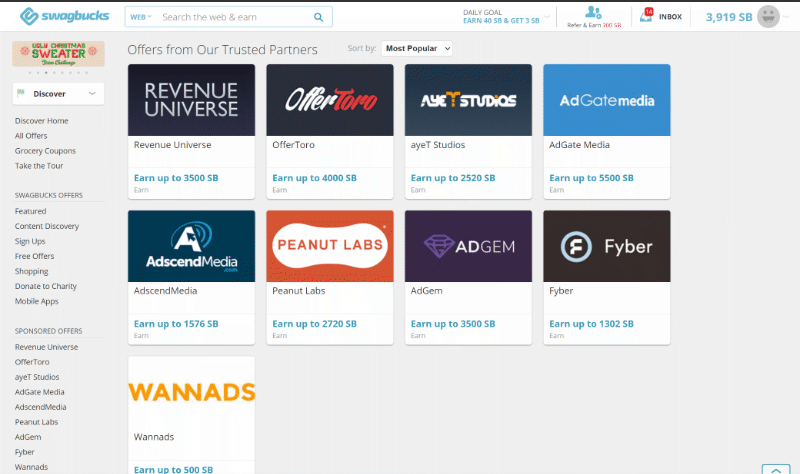Click Earn up to 3500 SB for Revenue Universe
Screen dimensions: 800x474
176,178
